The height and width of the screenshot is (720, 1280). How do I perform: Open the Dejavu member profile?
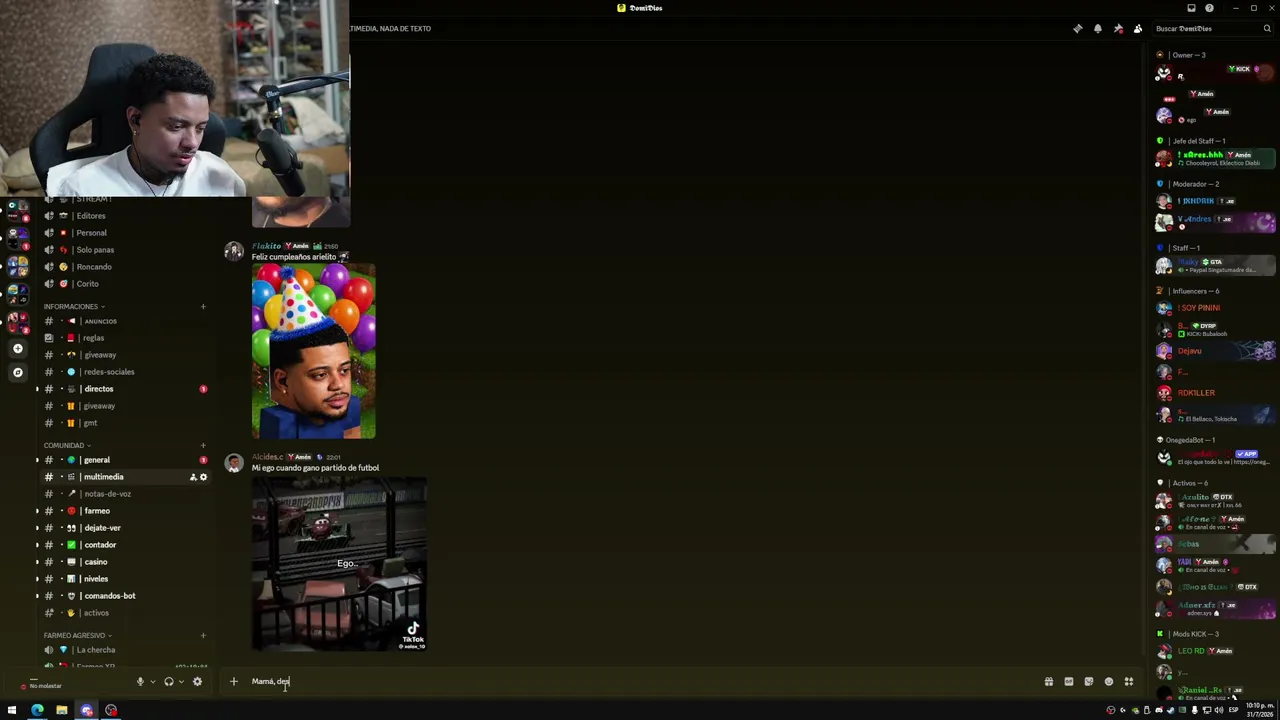[x=1215, y=351]
